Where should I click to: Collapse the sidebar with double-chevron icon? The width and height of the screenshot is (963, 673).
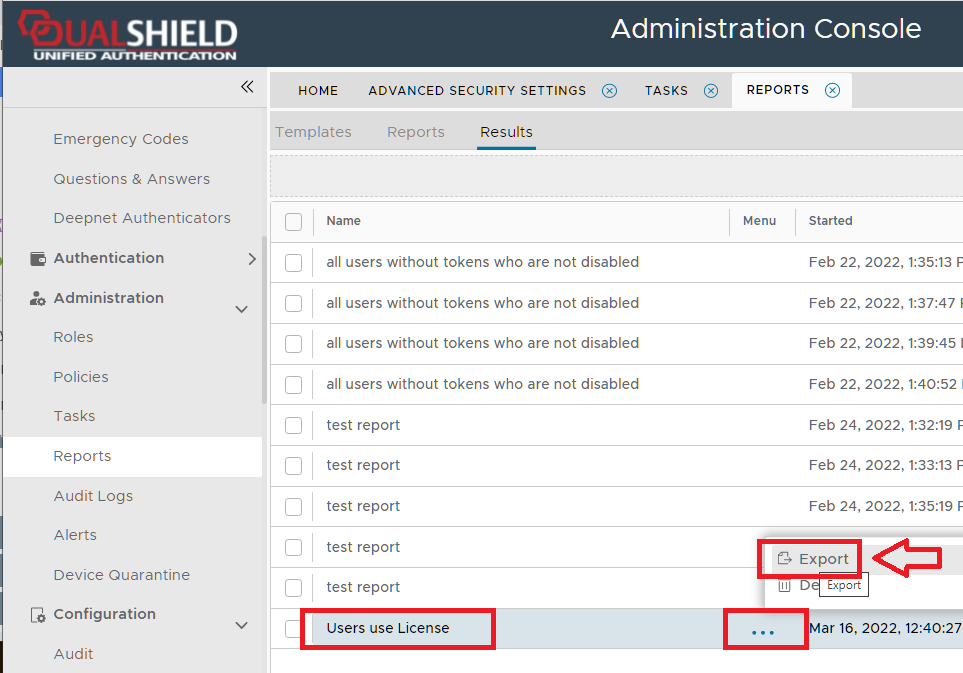click(x=247, y=87)
